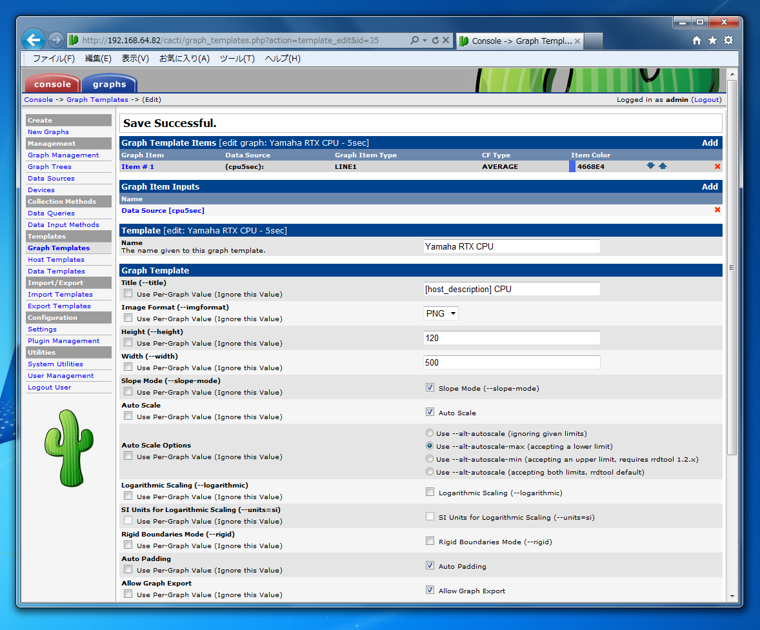The height and width of the screenshot is (630, 760).
Task: Toggle per-graph value checkbox for Height
Action: [128, 342]
